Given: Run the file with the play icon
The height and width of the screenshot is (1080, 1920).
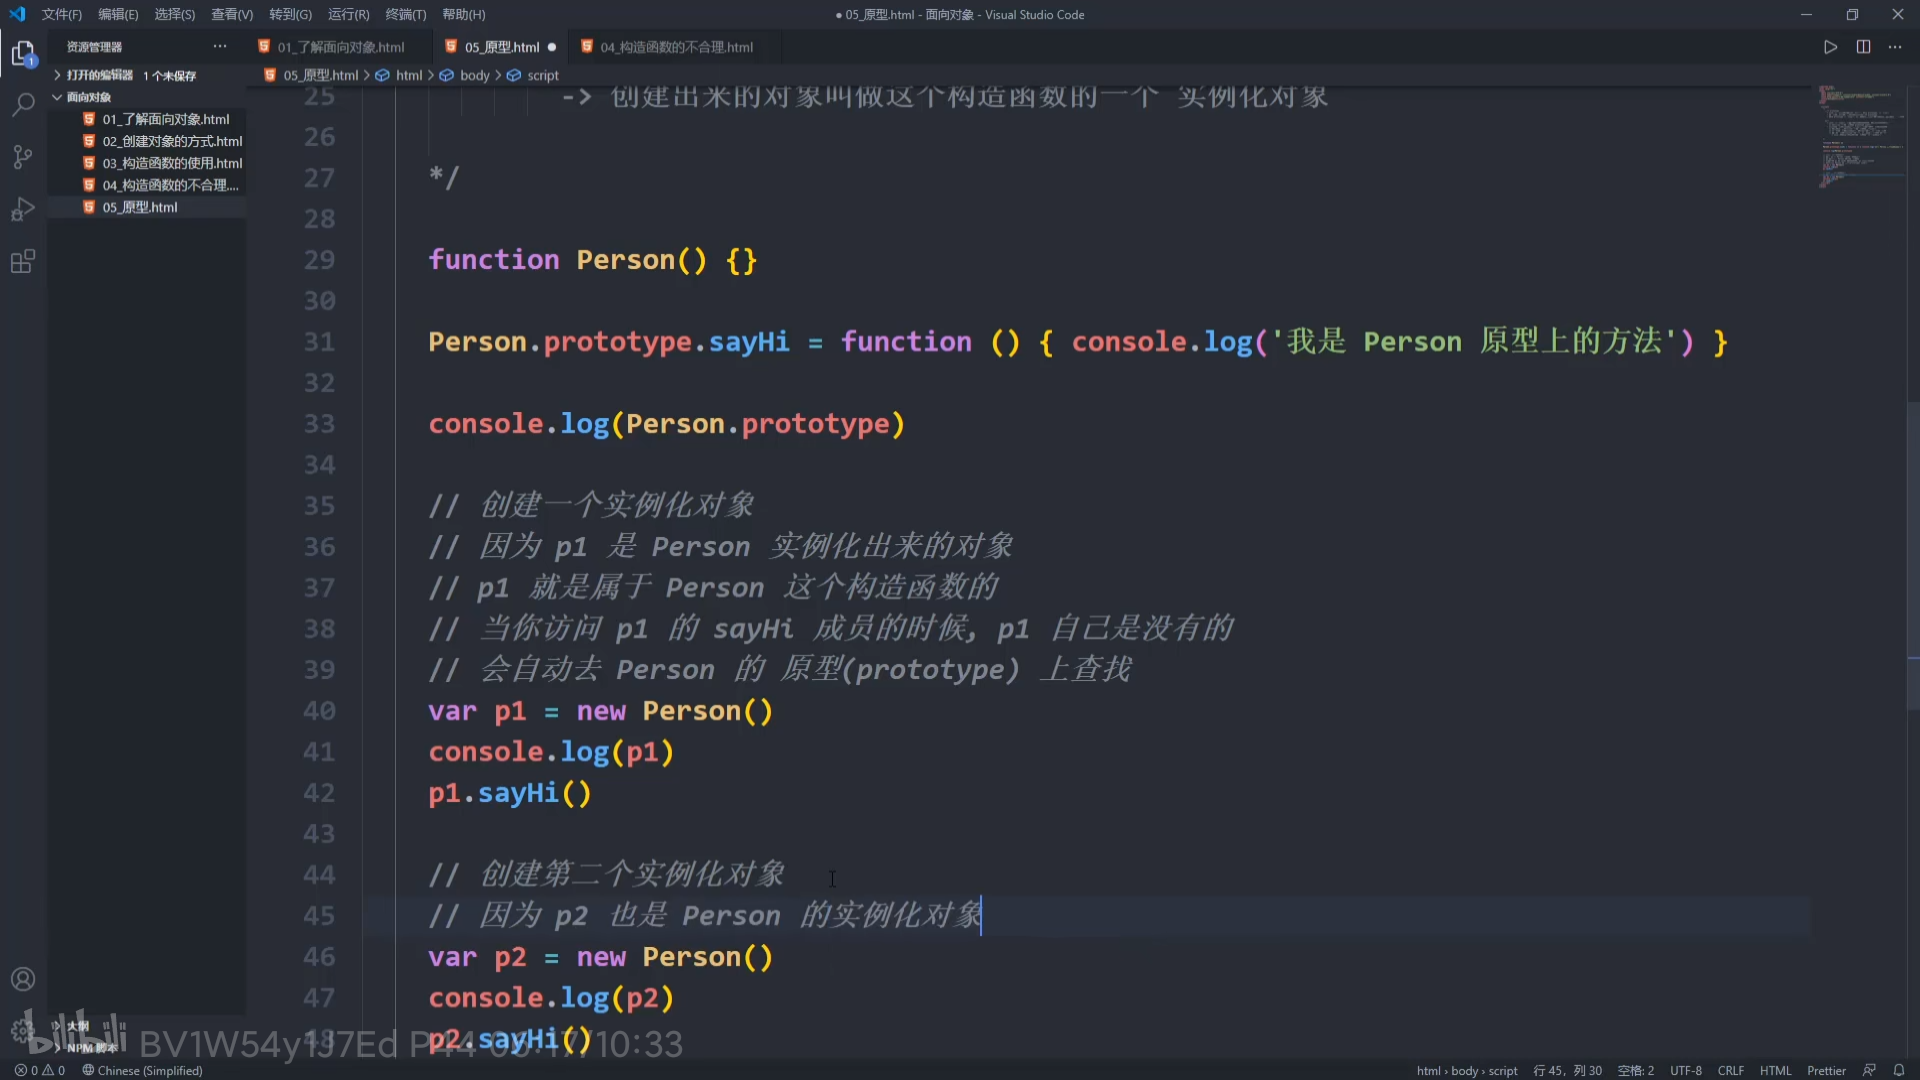Looking at the screenshot, I should click(x=1830, y=47).
